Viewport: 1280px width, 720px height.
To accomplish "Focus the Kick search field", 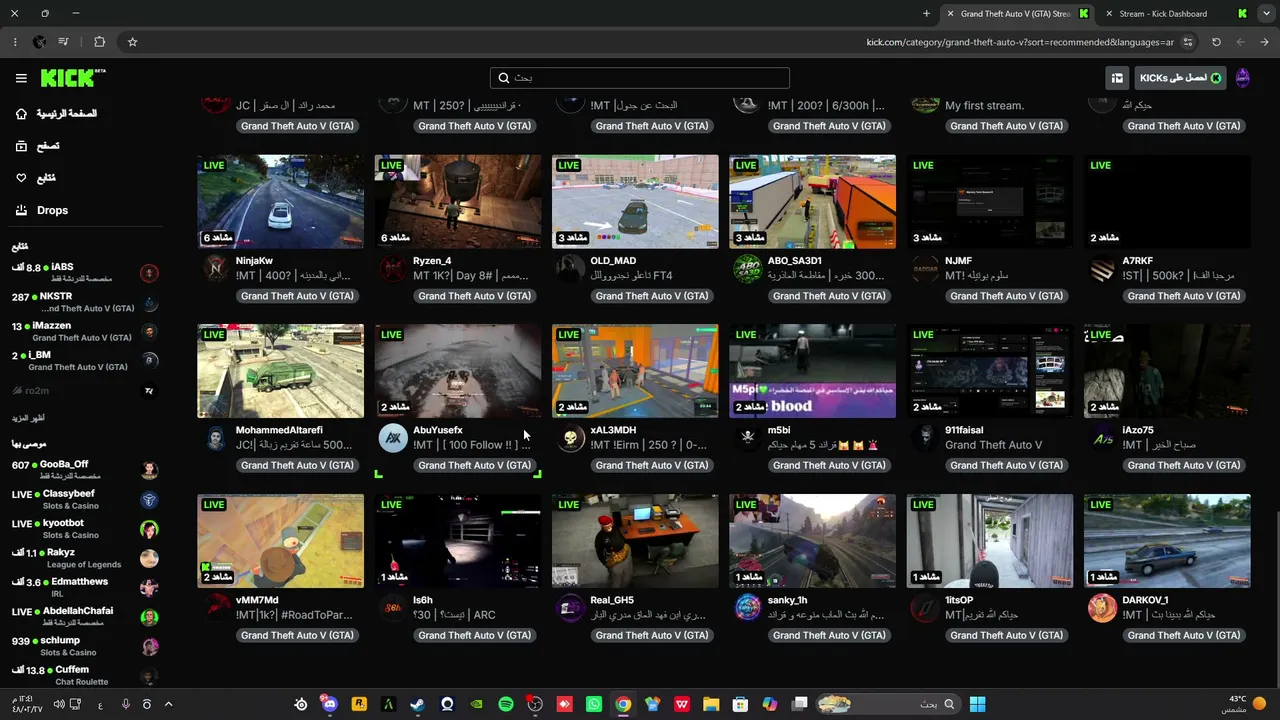I will [x=640, y=78].
